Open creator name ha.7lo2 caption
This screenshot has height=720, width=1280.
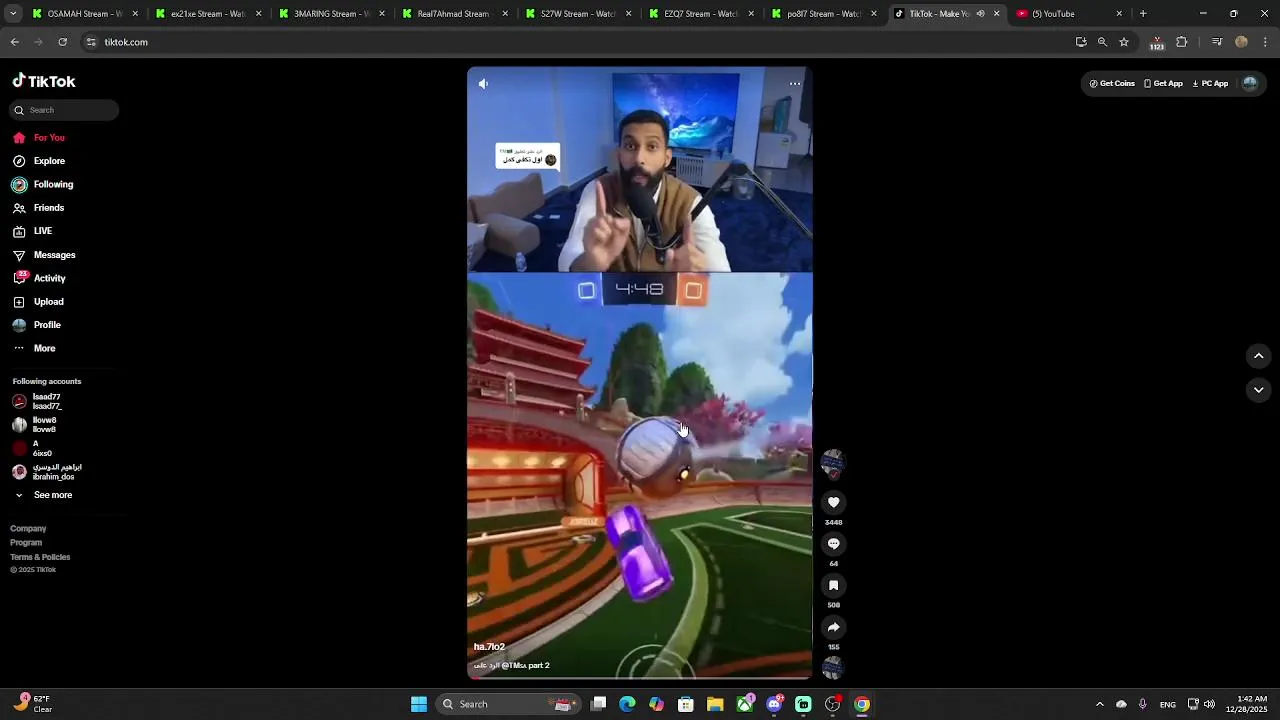point(489,647)
